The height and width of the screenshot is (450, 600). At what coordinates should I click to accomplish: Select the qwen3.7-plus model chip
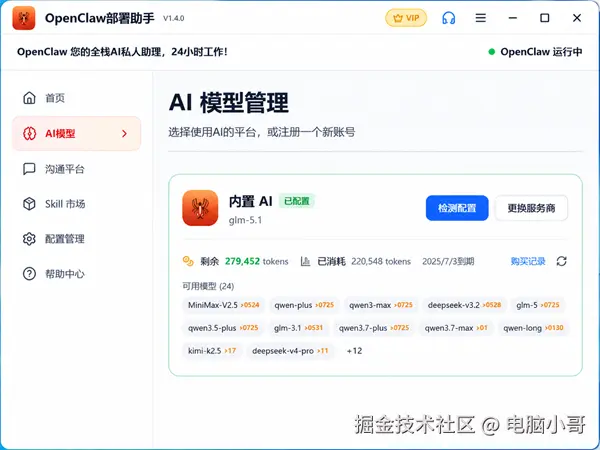tap(374, 328)
